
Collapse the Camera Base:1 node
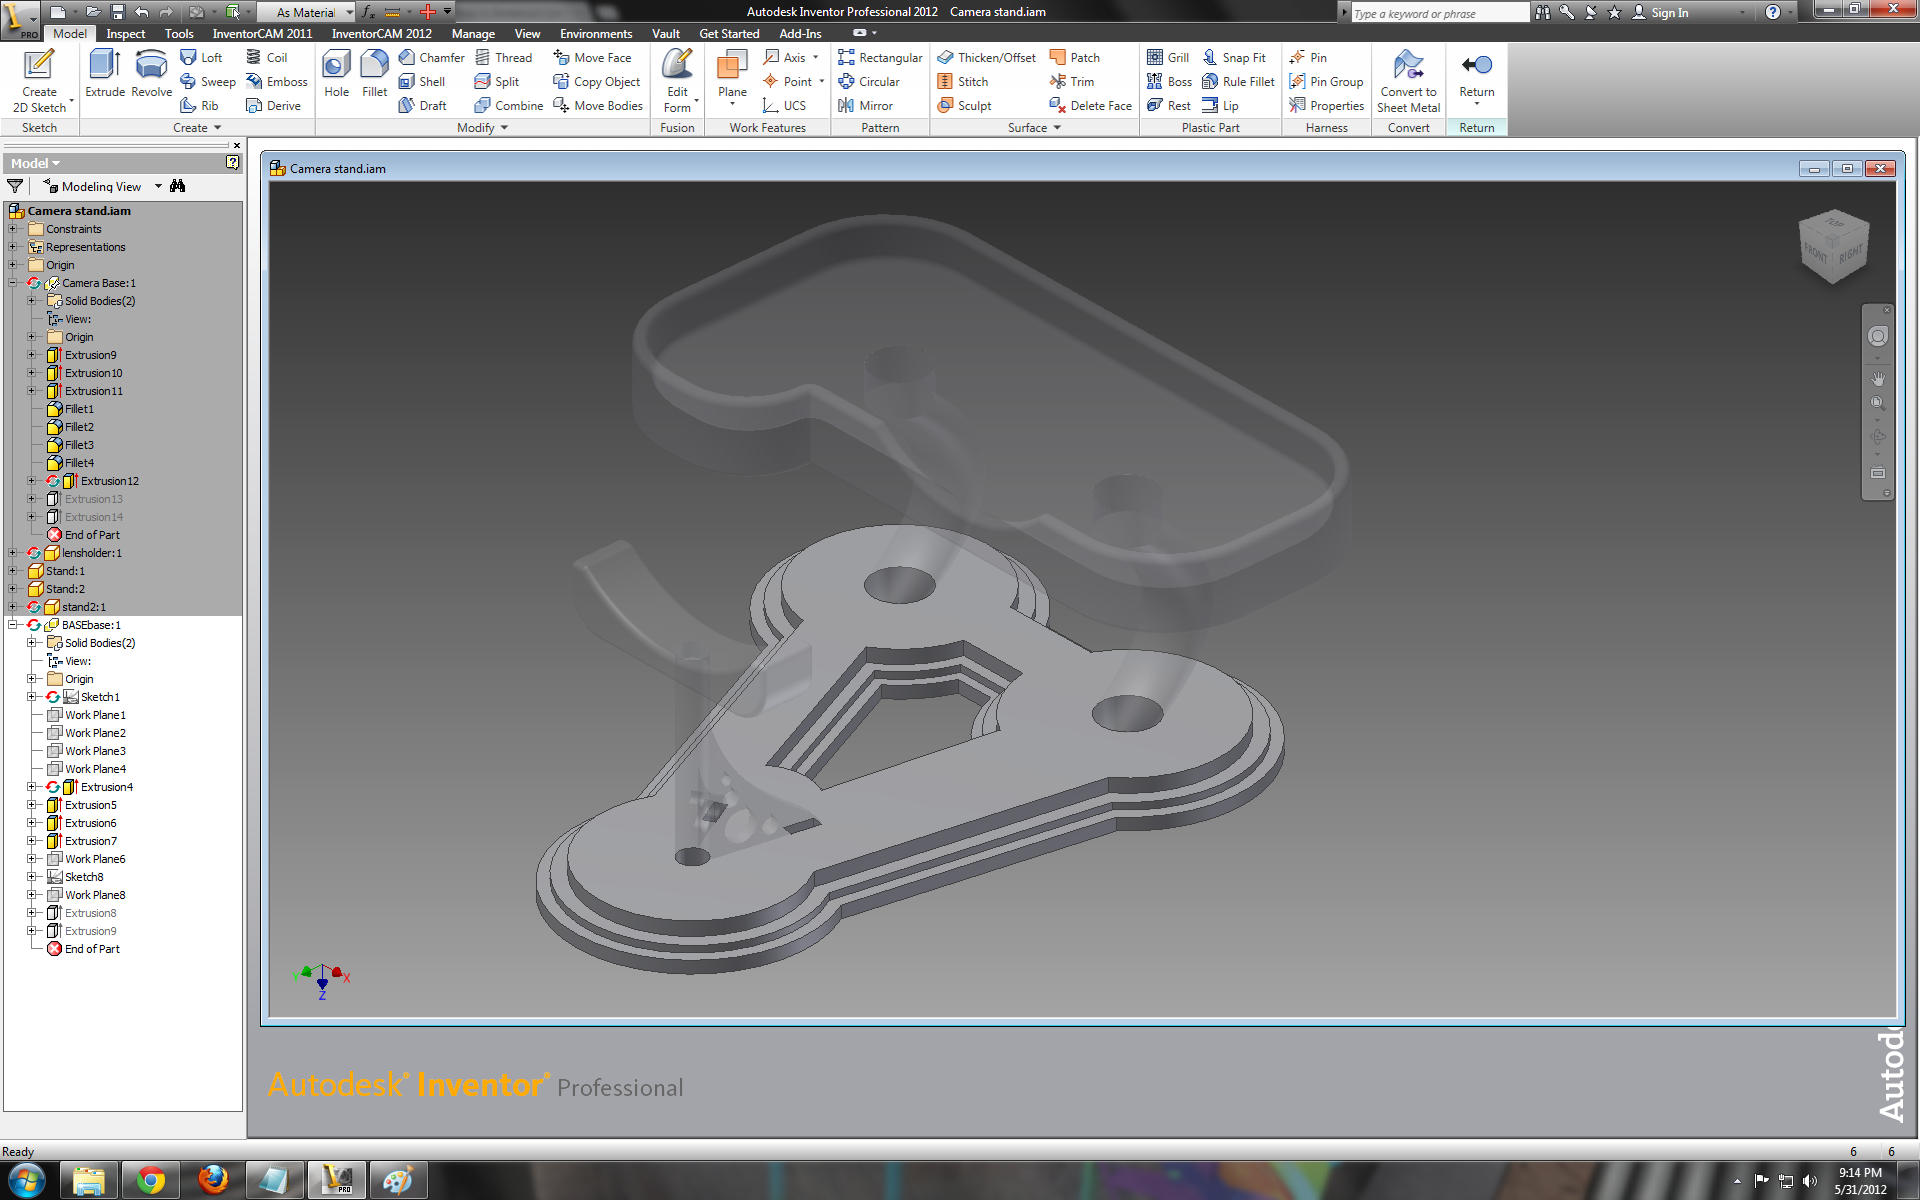click(x=13, y=283)
